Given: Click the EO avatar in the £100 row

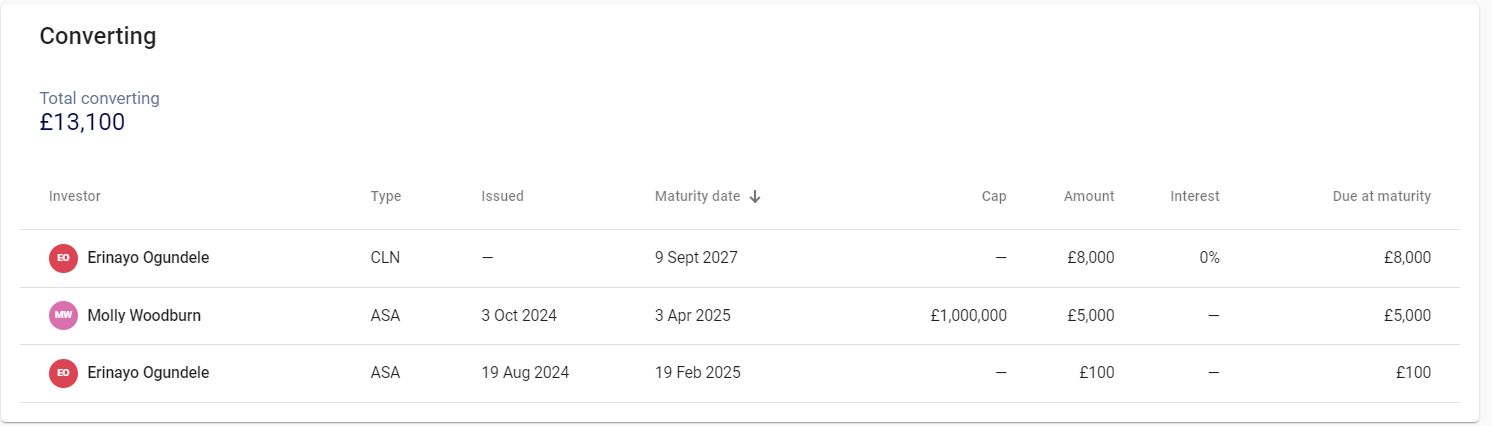Looking at the screenshot, I should tap(63, 373).
